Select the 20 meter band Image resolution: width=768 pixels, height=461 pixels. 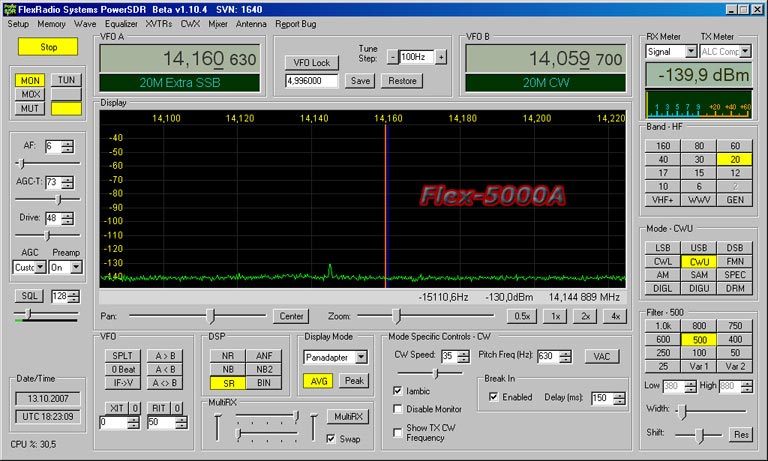click(735, 160)
